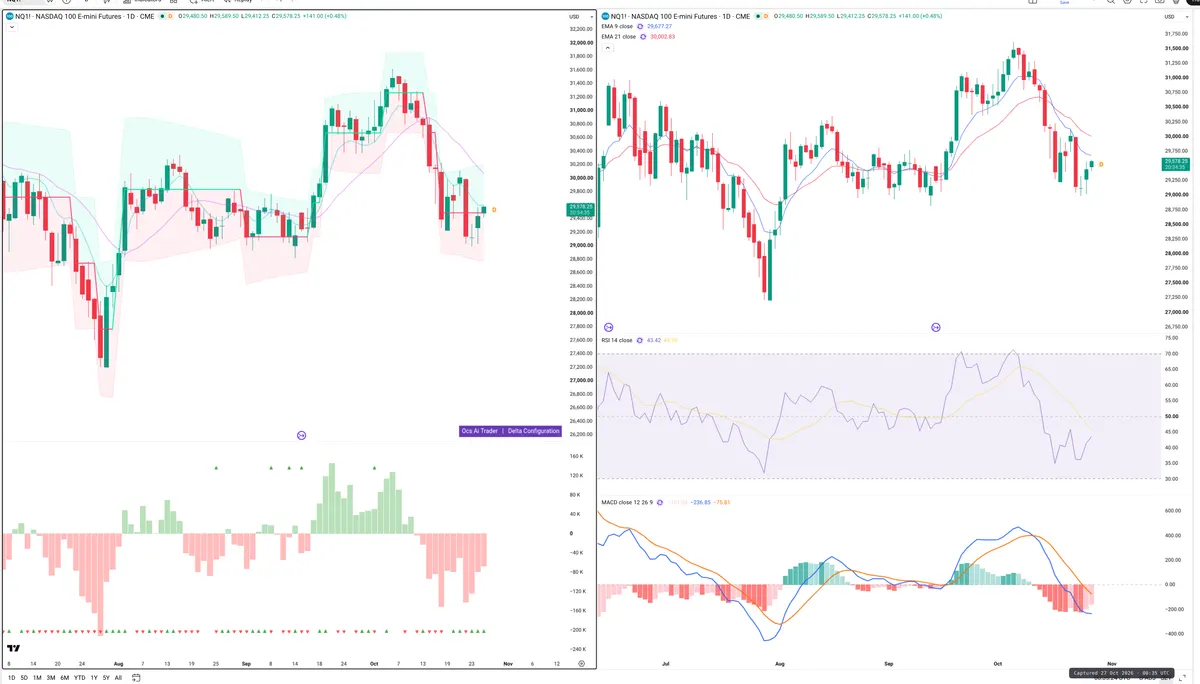Open left chart settings gear icon
1200x684 pixels.
pyautogui.click(x=581, y=664)
